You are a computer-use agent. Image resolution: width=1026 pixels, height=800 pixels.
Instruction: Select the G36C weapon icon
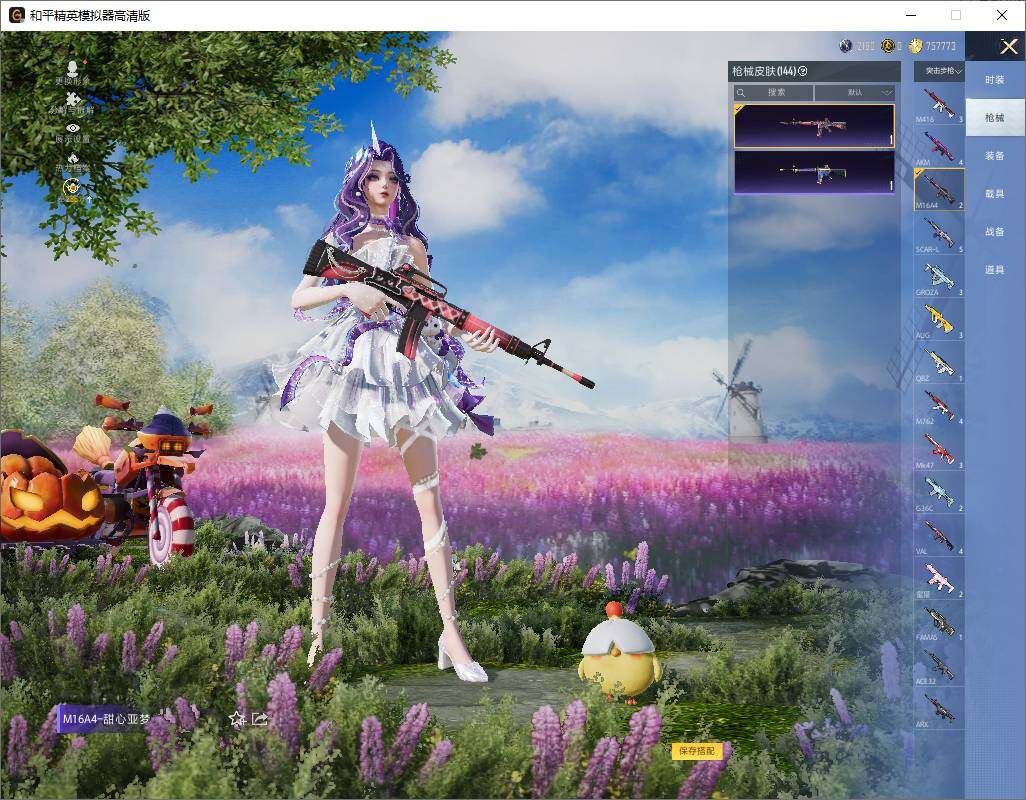[x=939, y=493]
